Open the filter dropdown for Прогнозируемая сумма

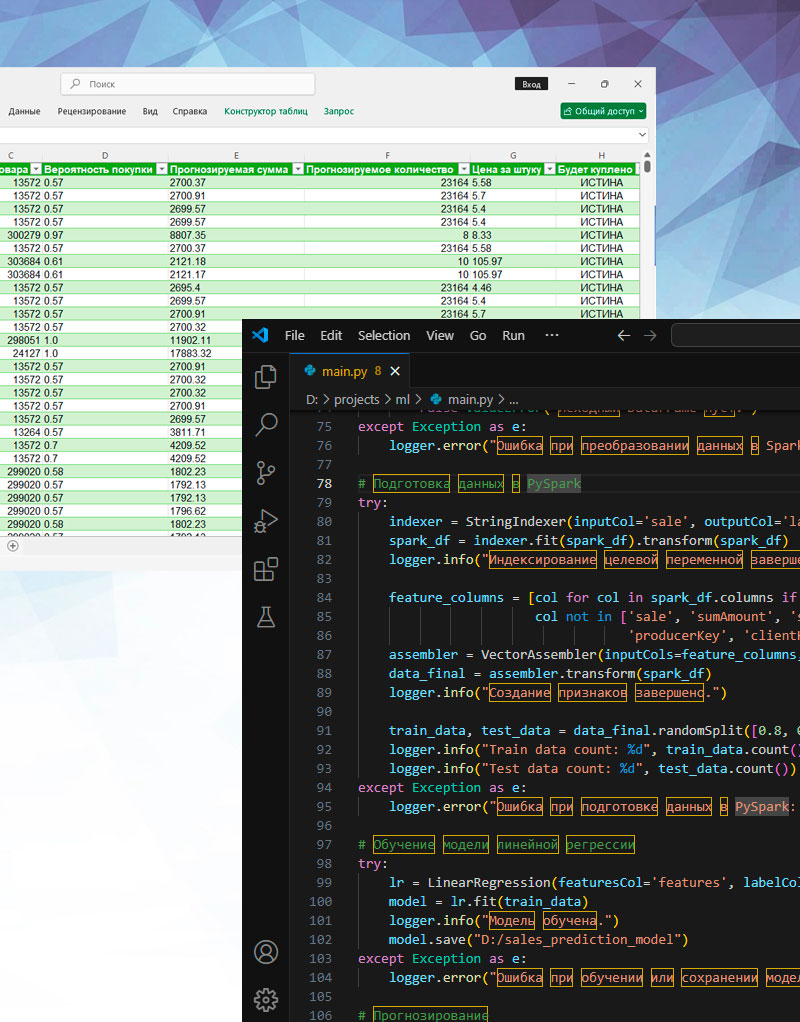coord(297,169)
